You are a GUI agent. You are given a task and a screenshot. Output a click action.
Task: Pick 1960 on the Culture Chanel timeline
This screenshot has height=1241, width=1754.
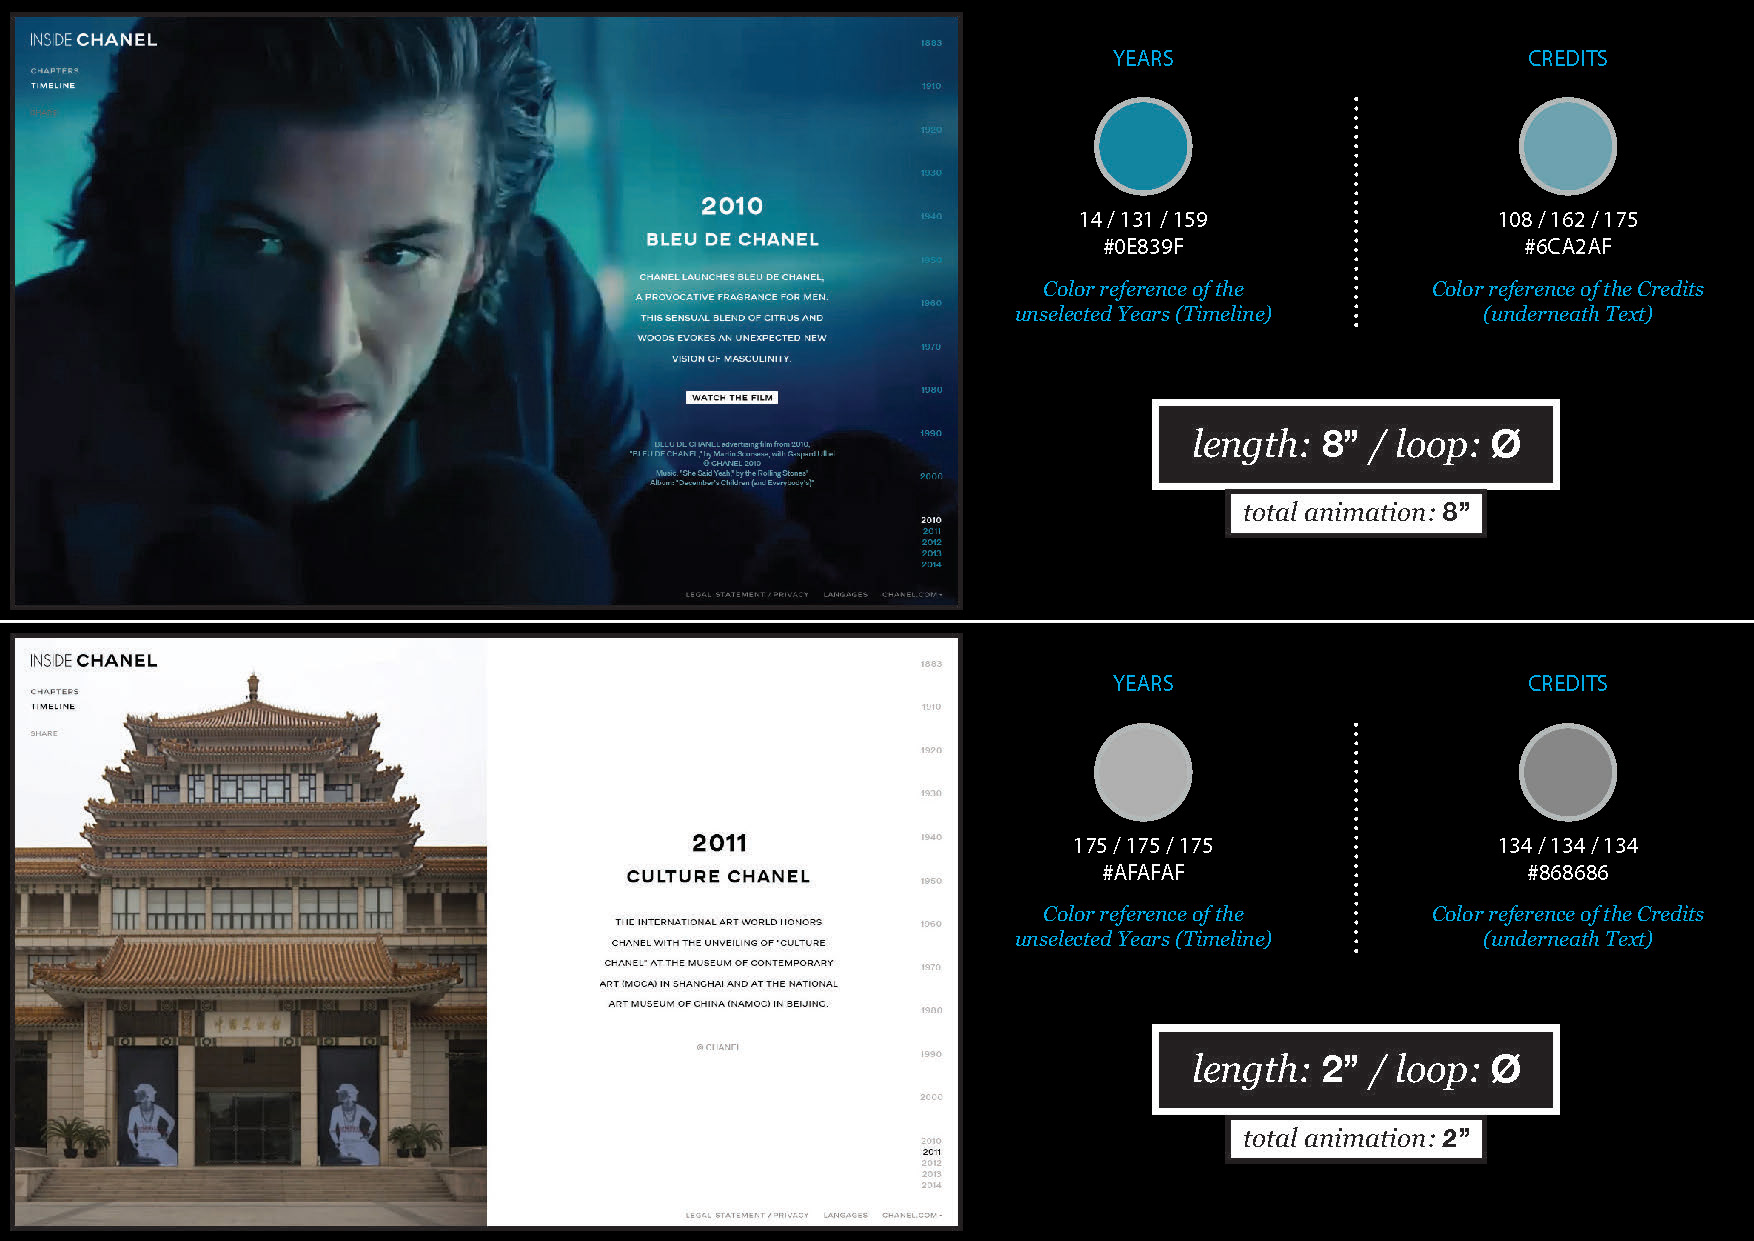click(x=931, y=924)
